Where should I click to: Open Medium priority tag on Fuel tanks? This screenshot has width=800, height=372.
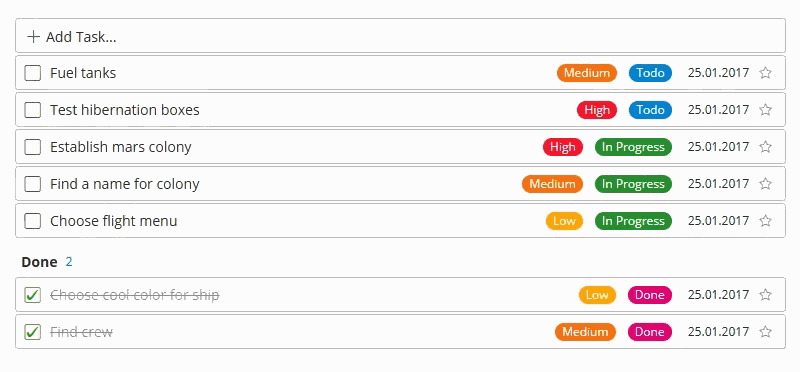pyautogui.click(x=587, y=73)
